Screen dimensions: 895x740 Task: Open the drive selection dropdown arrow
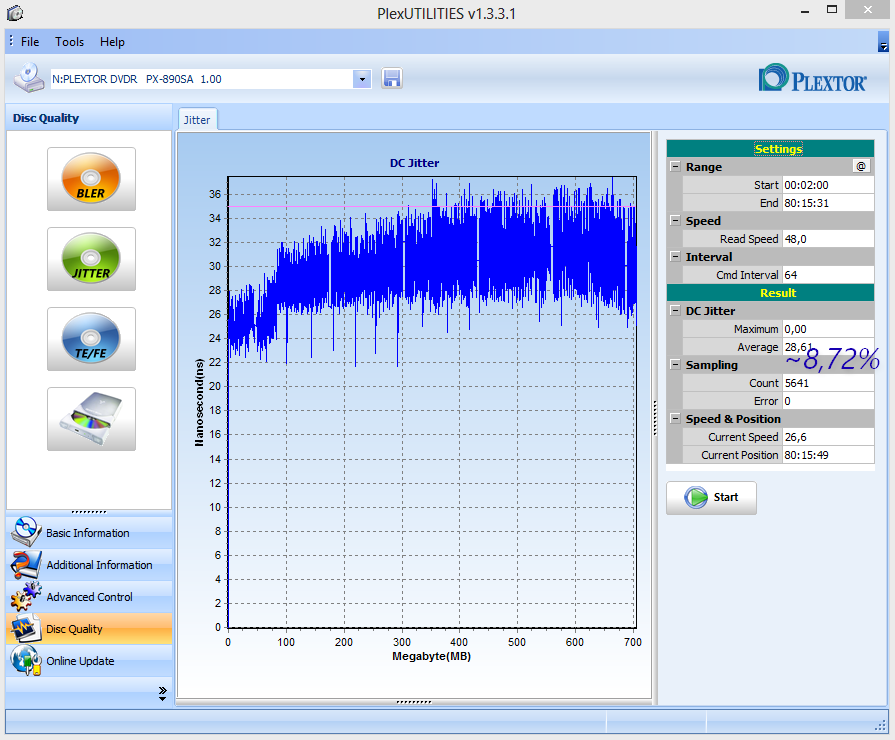(x=362, y=79)
